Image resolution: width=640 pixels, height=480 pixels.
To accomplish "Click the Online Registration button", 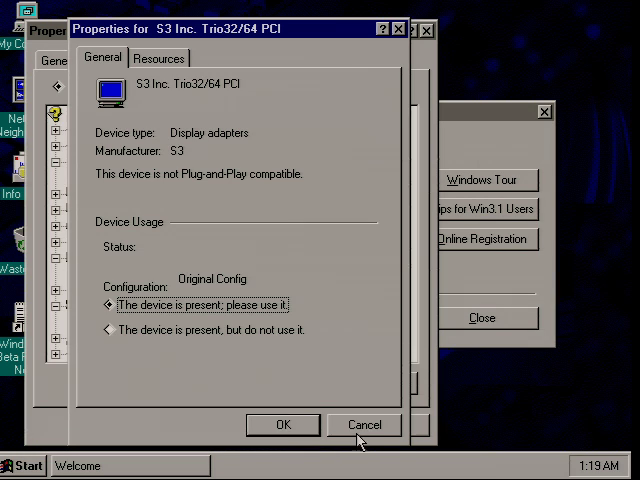I will pos(488,239).
